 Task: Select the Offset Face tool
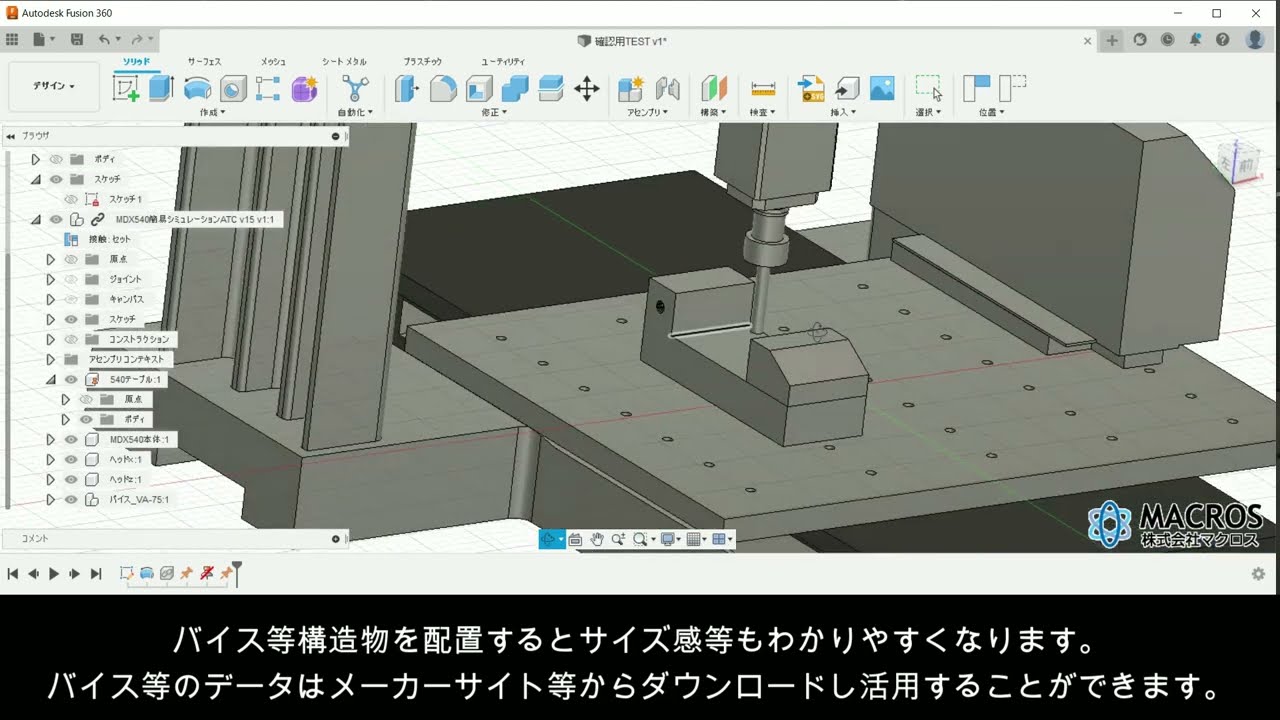pos(551,89)
